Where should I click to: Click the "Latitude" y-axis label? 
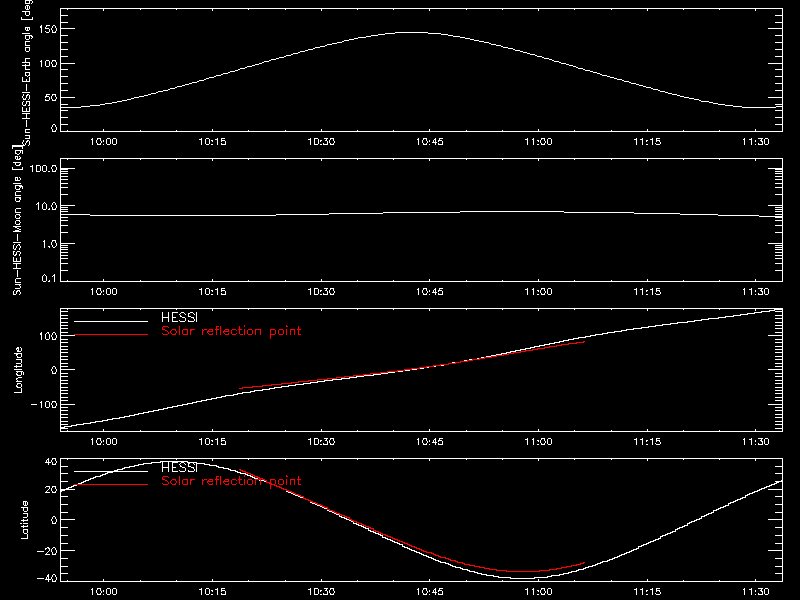pyautogui.click(x=24, y=520)
